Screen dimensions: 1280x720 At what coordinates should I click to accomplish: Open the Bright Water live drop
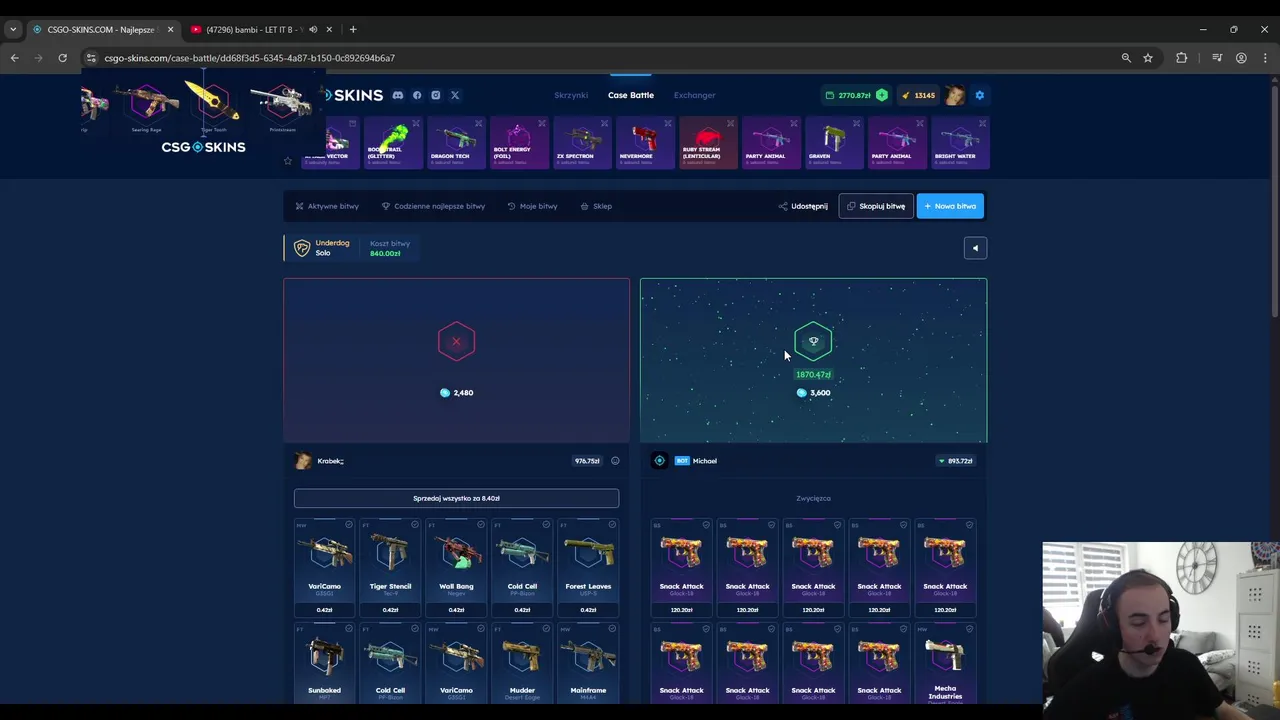click(x=959, y=142)
